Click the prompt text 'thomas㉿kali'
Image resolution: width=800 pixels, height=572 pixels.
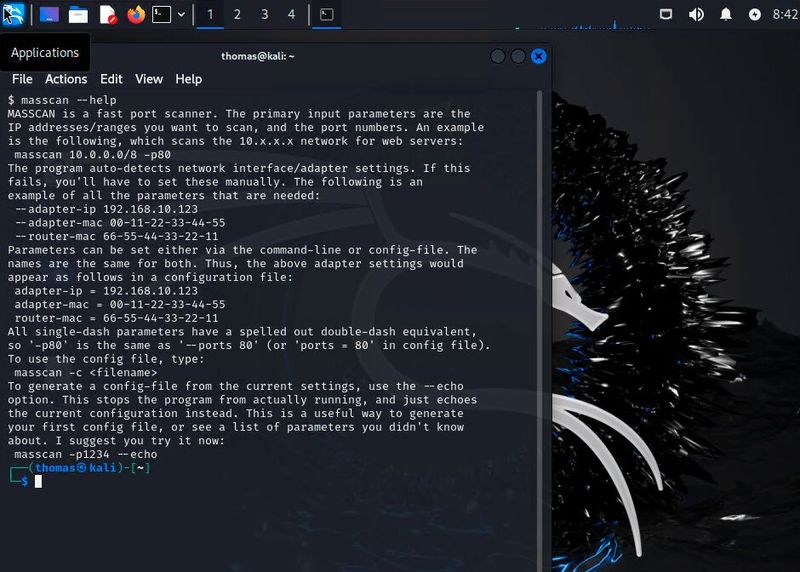[76, 467]
